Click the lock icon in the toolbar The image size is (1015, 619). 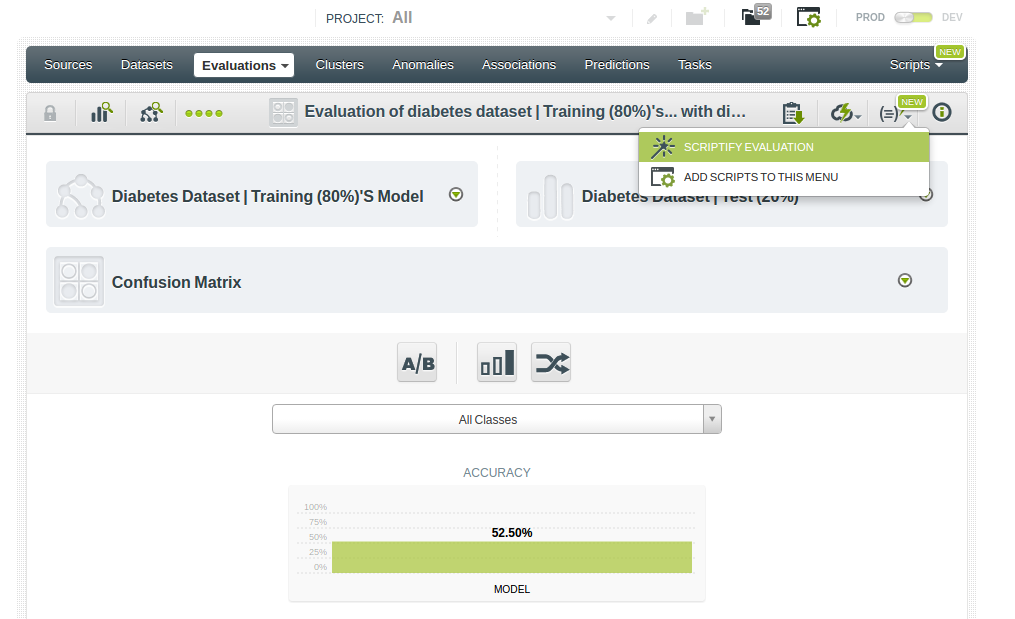(49, 112)
